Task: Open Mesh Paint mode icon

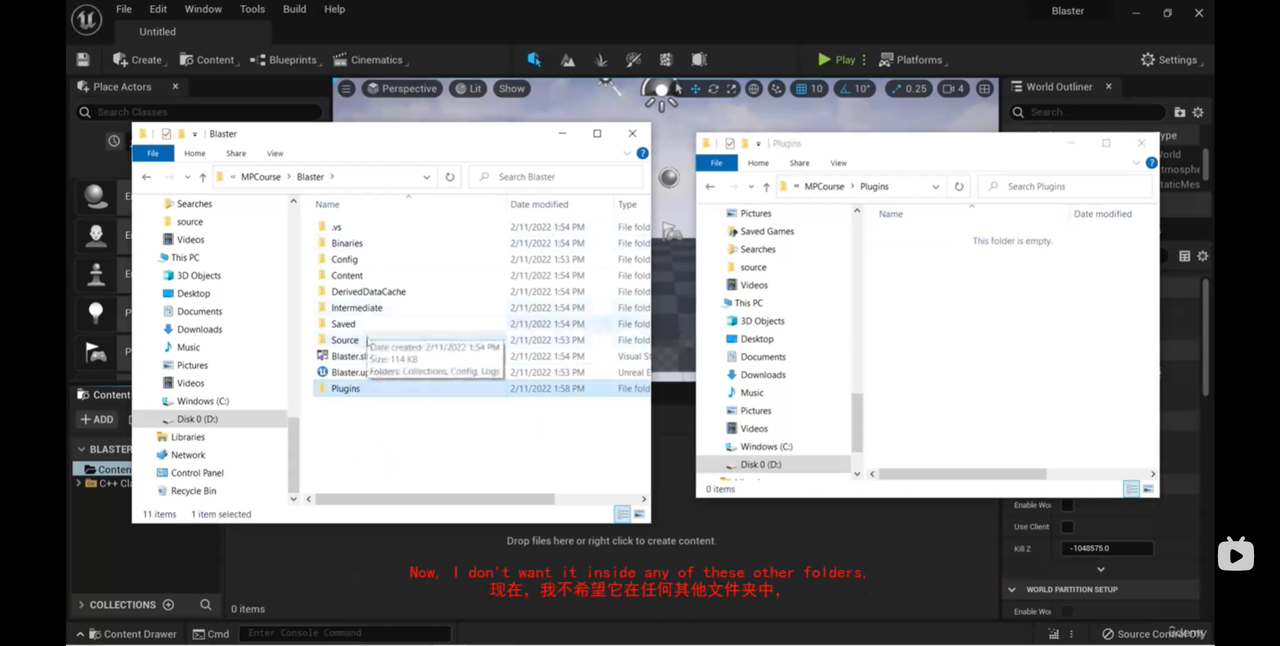Action: (634, 60)
